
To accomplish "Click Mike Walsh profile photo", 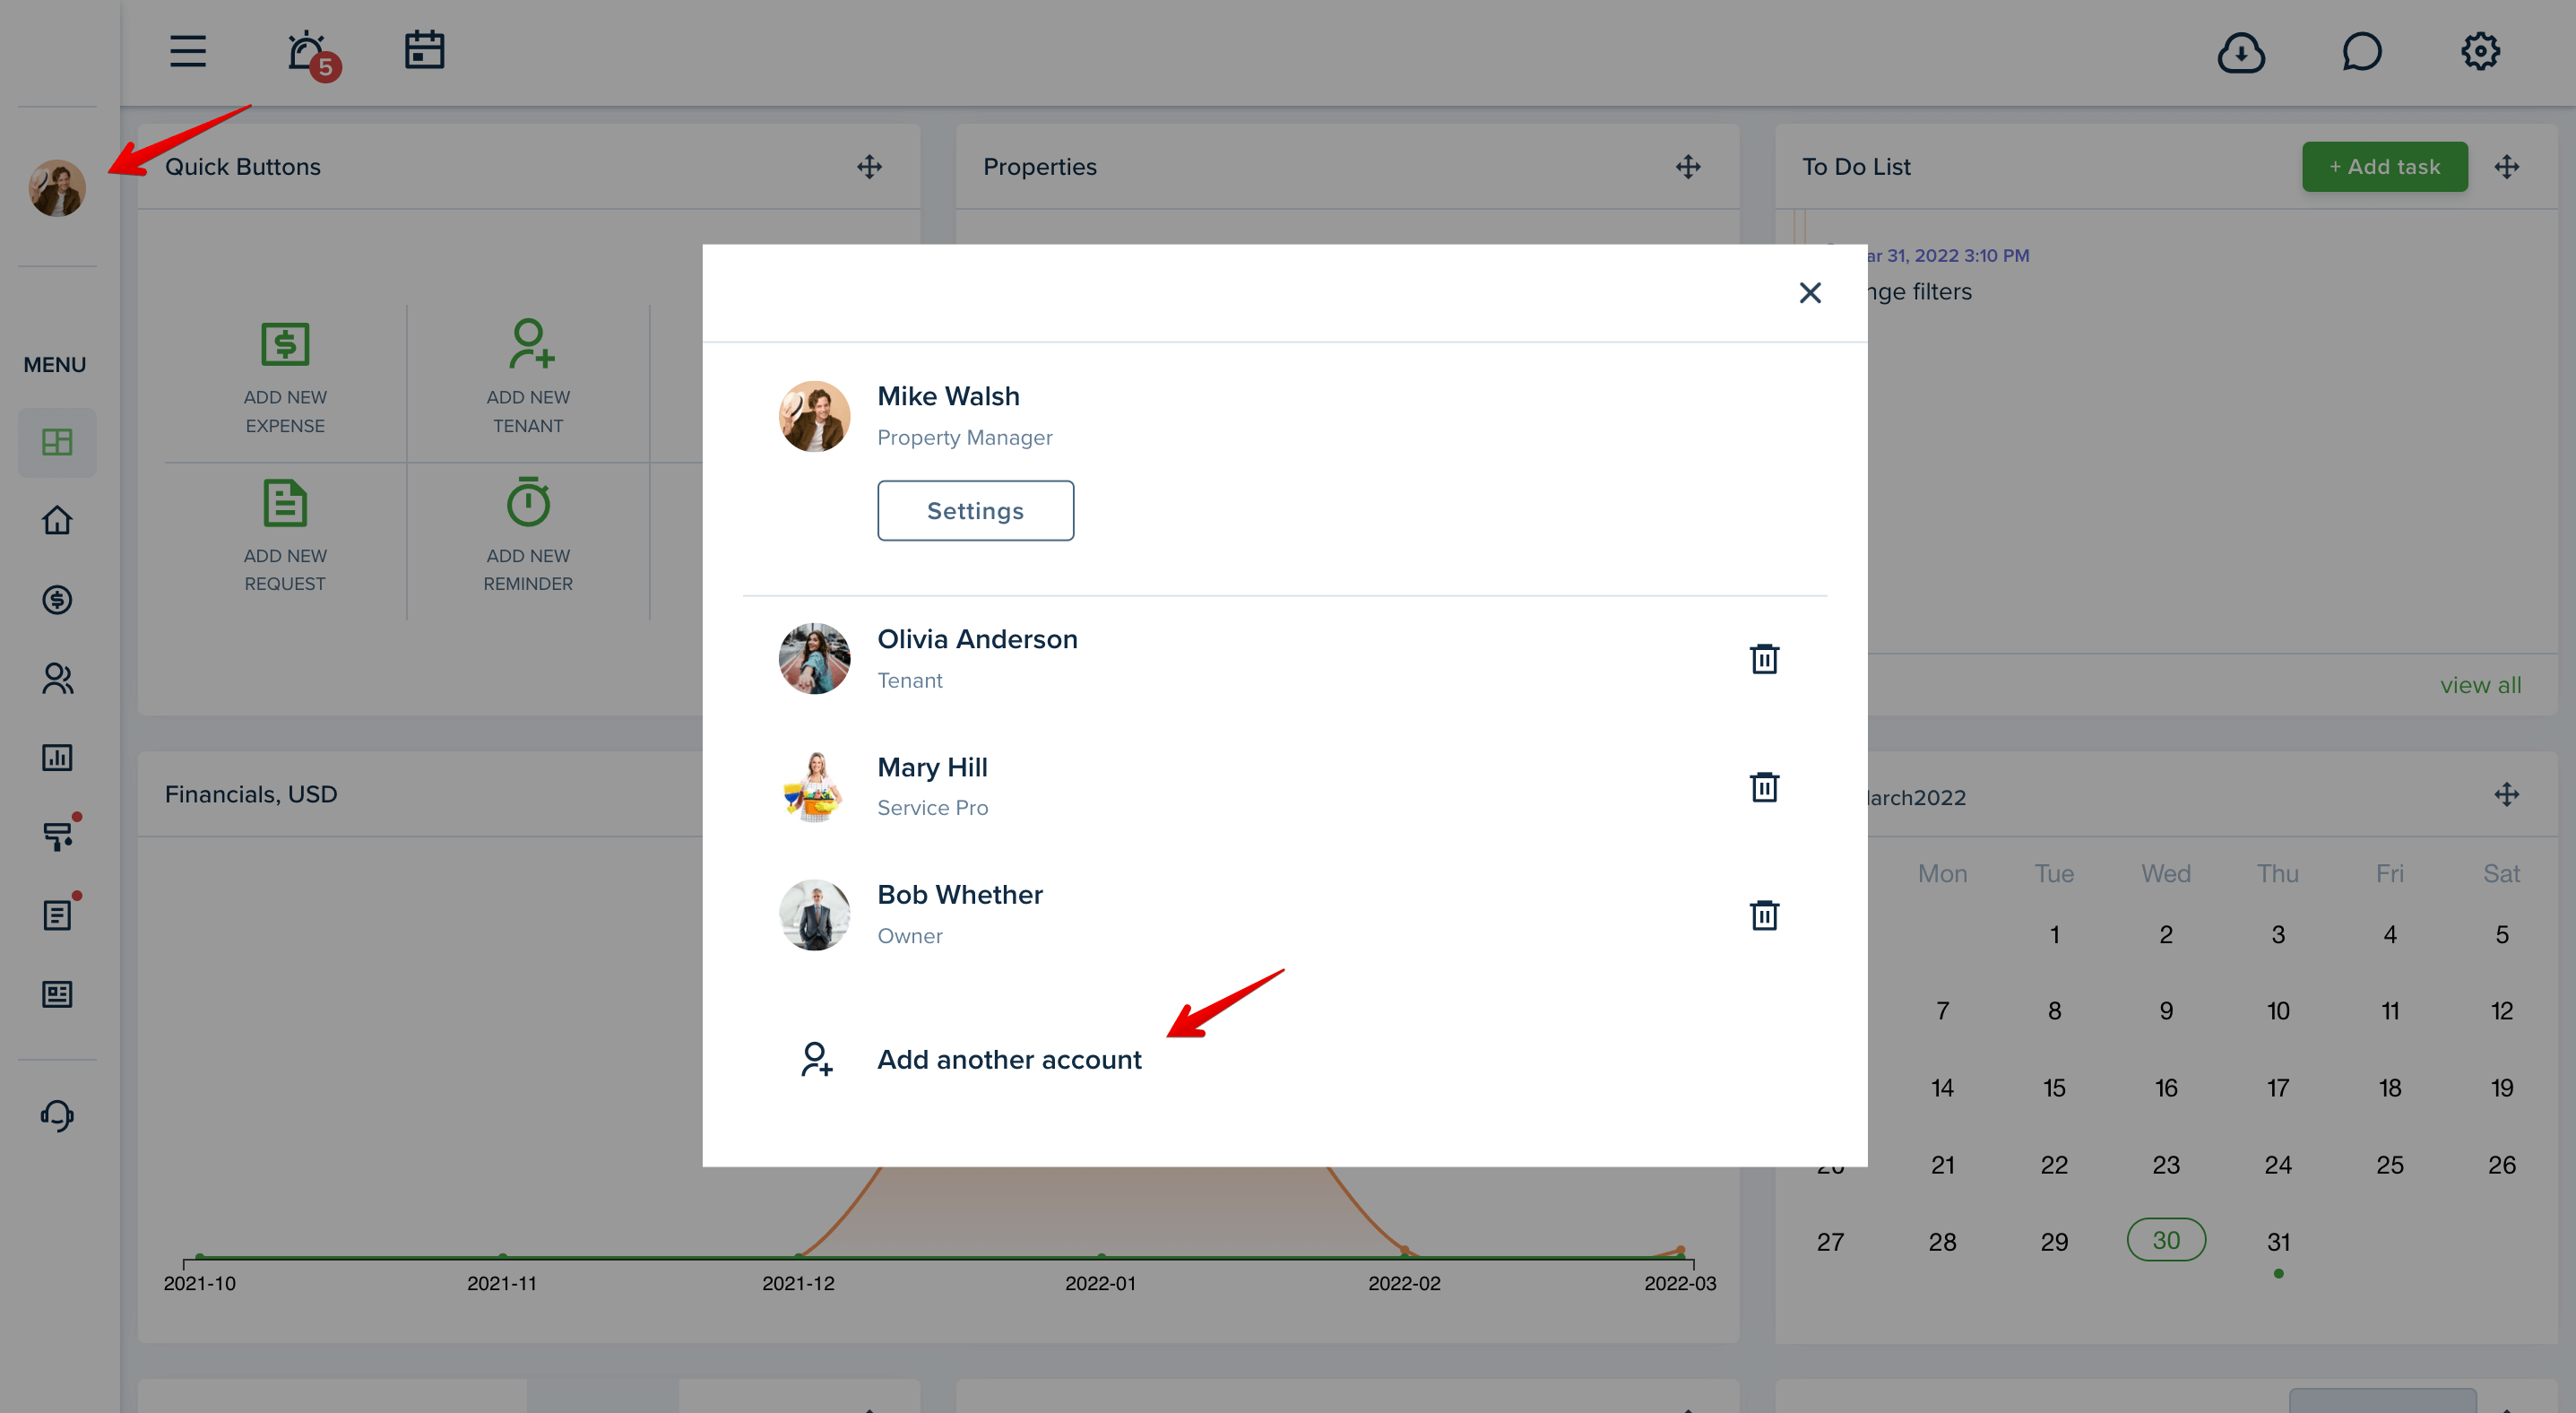I will click(x=814, y=416).
